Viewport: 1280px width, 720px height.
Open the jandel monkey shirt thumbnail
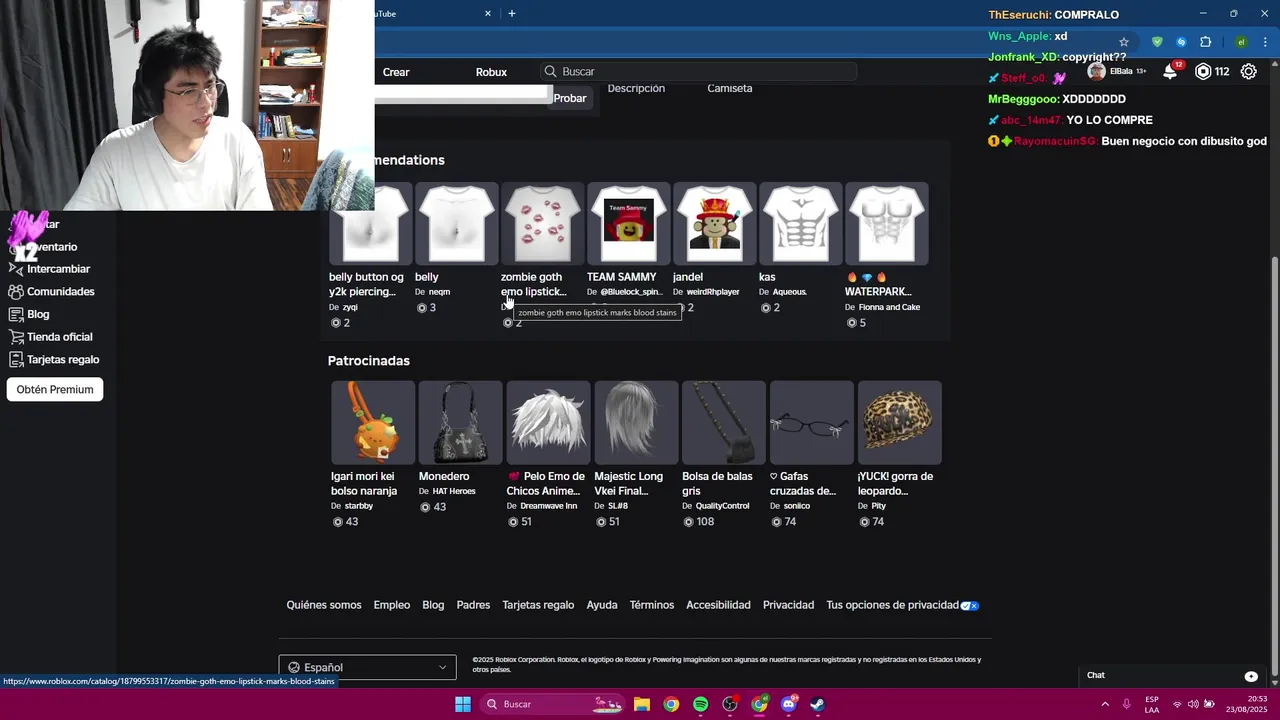tap(714, 223)
